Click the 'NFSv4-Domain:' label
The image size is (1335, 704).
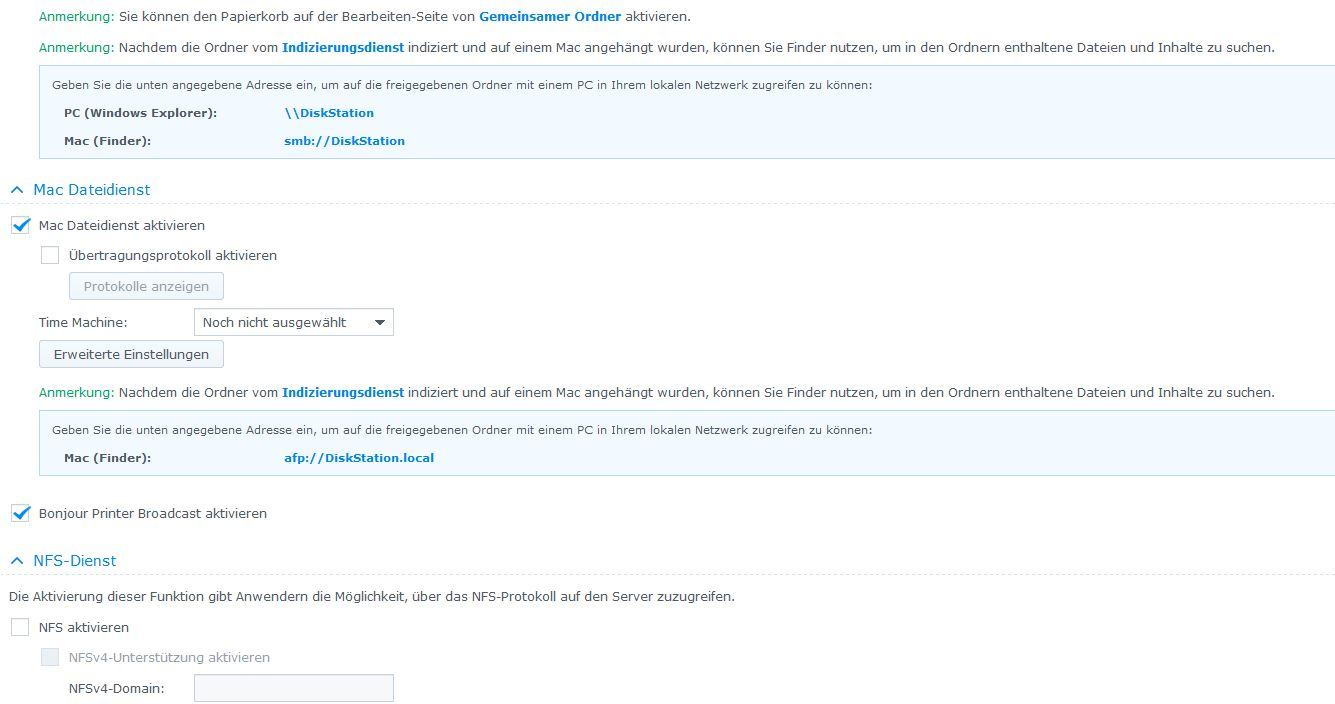116,689
